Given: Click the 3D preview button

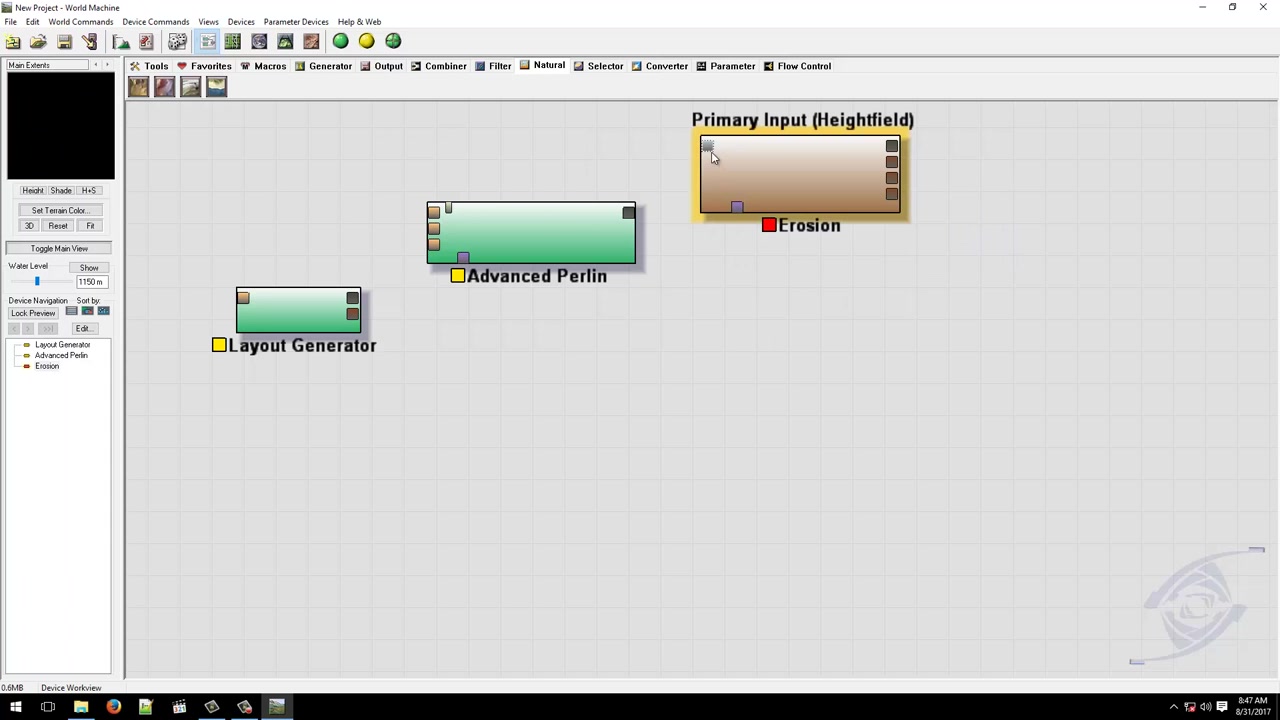Looking at the screenshot, I should pos(29,226).
